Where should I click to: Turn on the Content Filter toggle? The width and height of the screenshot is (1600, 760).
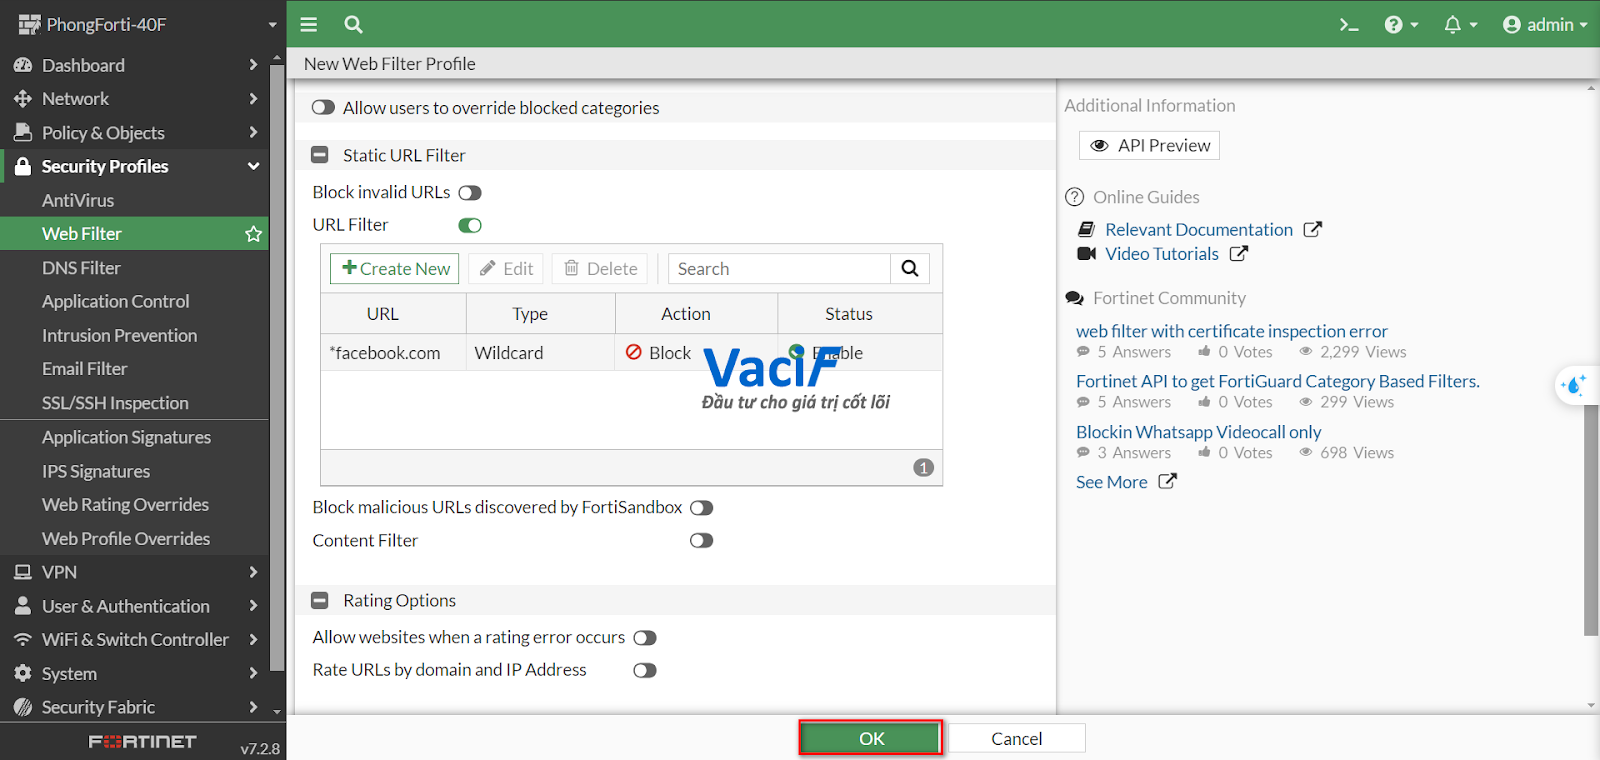[701, 541]
